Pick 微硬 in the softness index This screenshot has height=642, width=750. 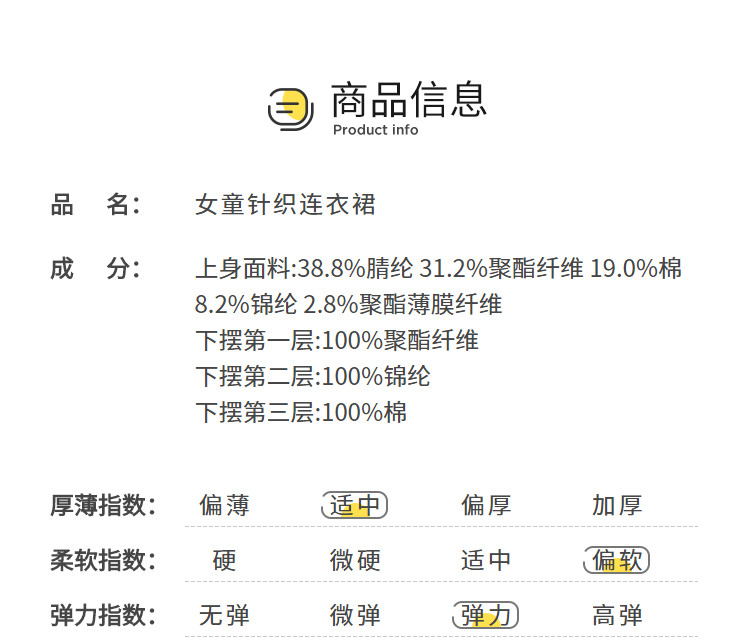[x=355, y=560]
